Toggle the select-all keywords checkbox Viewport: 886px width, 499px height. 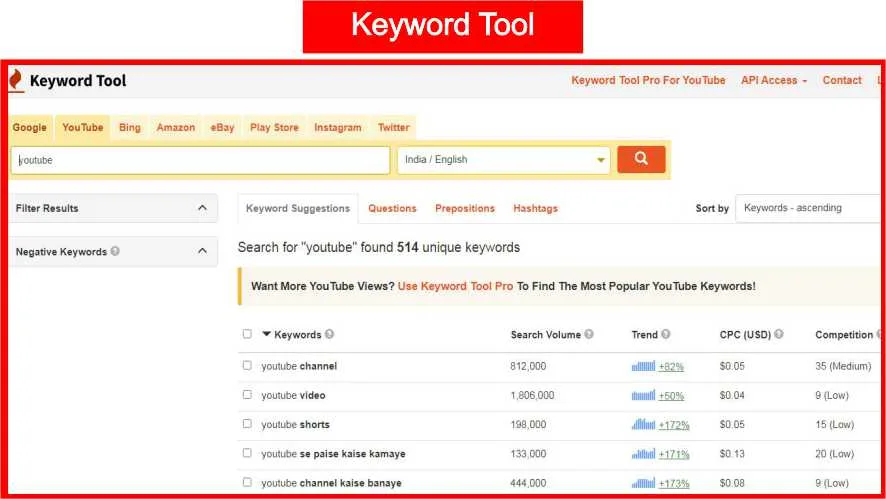[x=247, y=333]
